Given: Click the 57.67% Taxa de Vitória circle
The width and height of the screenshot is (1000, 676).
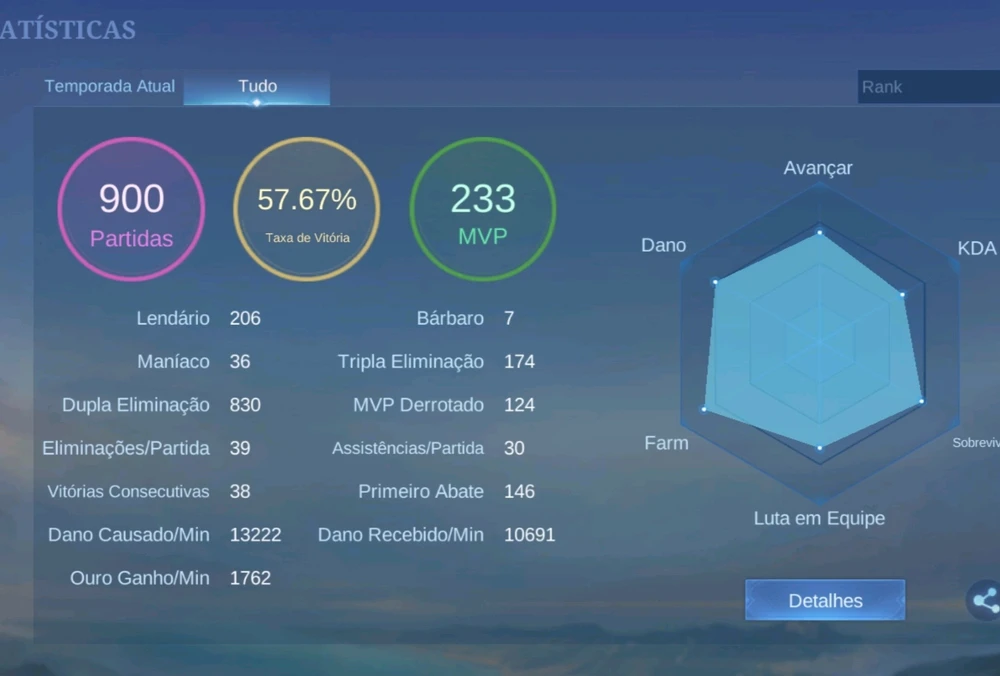Looking at the screenshot, I should (306, 210).
